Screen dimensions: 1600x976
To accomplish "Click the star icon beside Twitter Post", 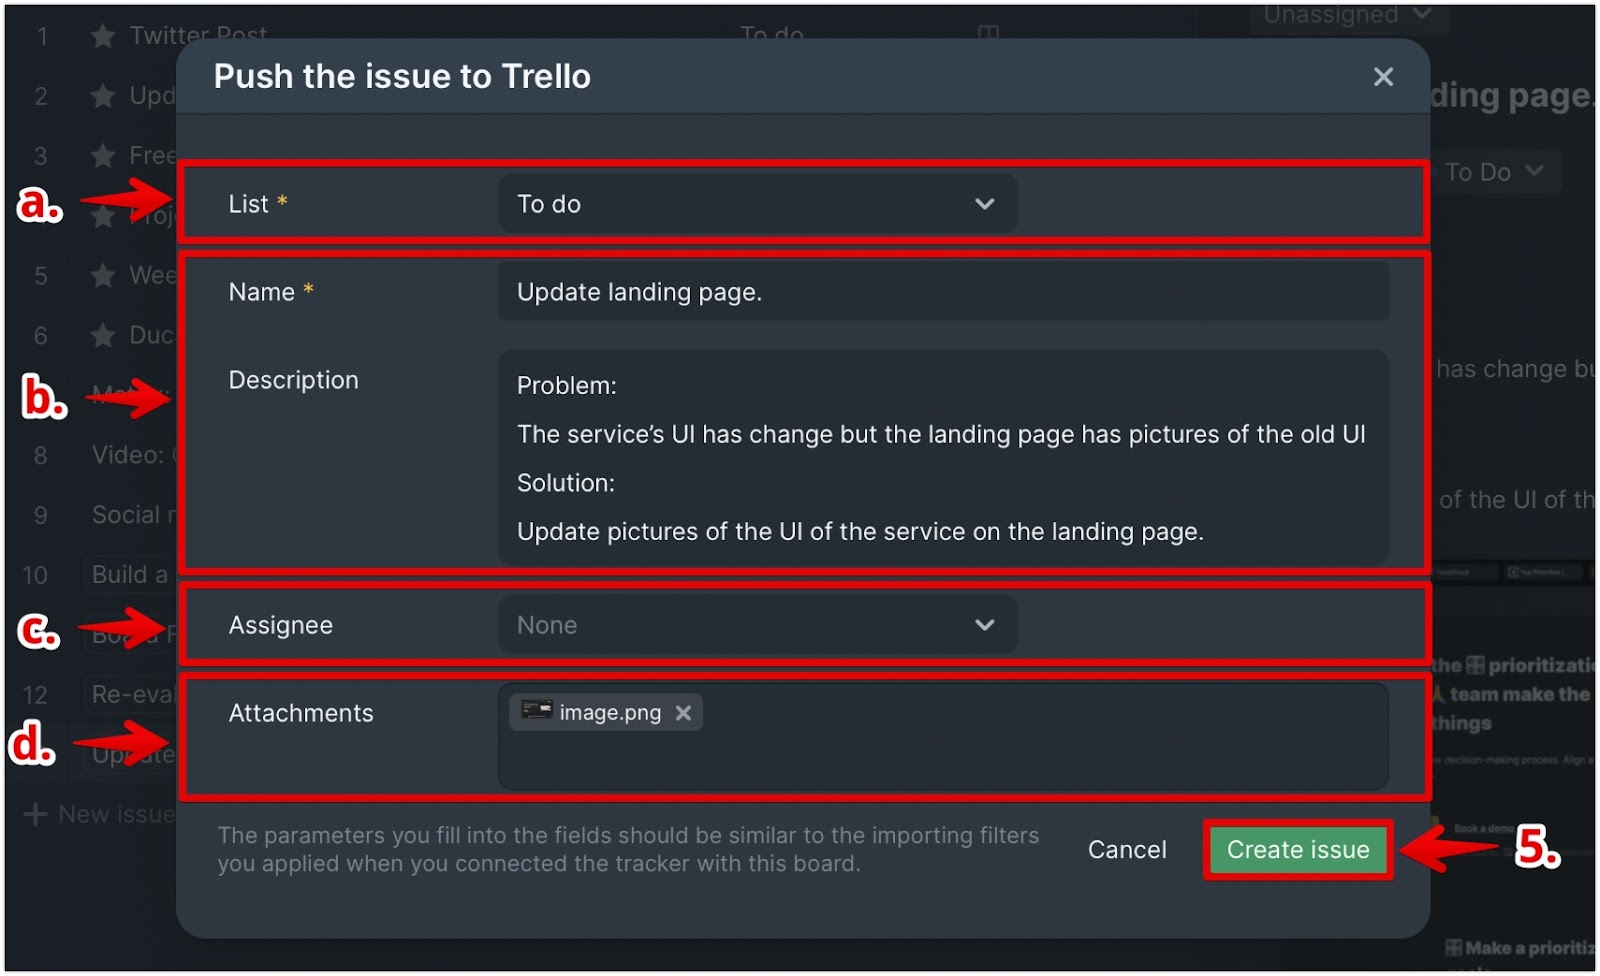I will [x=102, y=36].
